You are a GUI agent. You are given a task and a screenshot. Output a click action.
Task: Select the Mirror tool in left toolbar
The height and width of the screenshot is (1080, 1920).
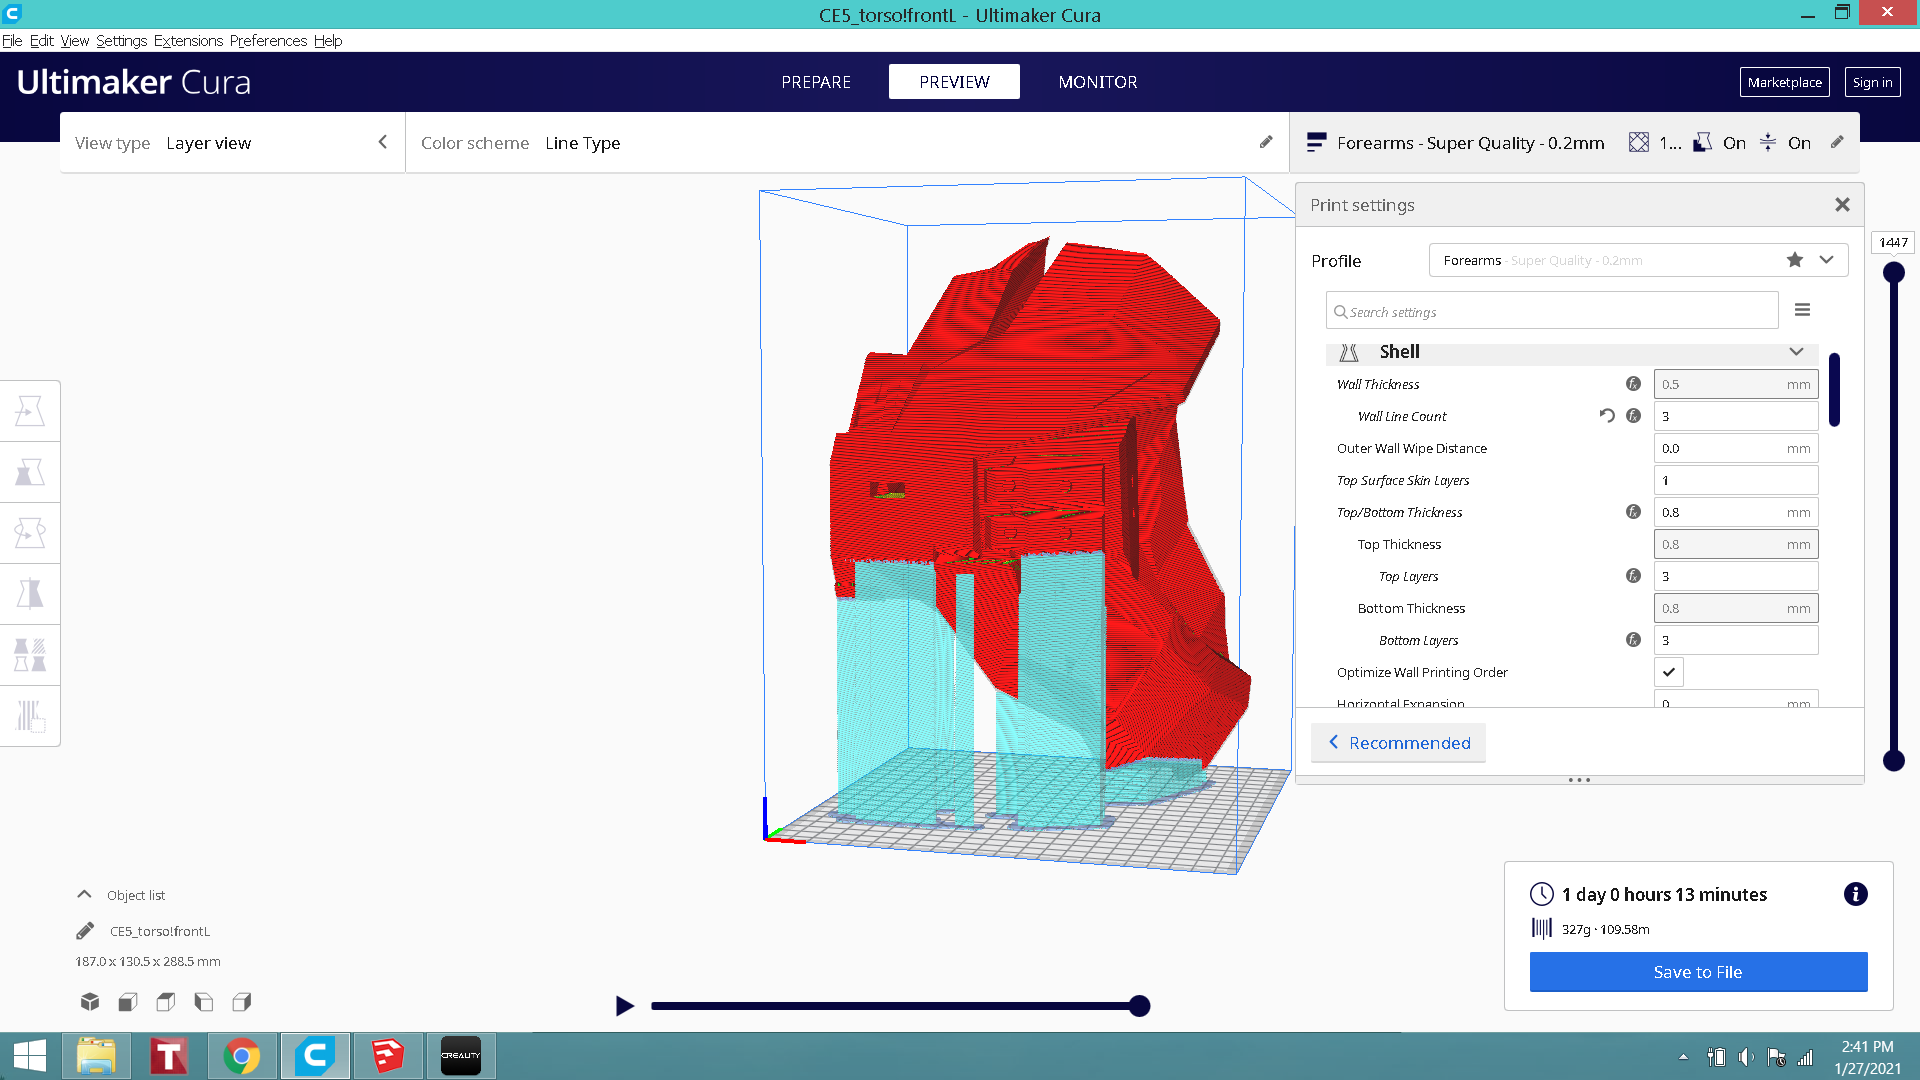(x=30, y=594)
